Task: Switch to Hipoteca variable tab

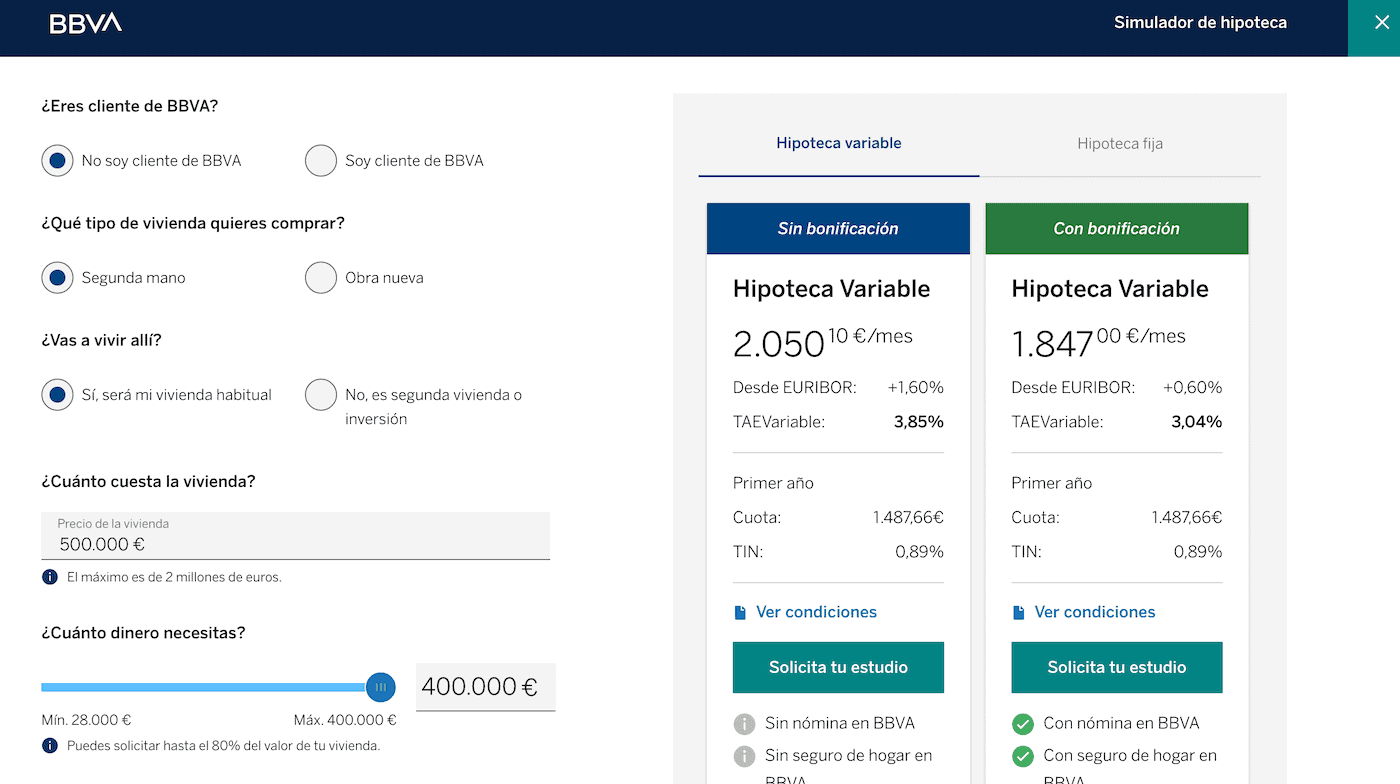Action: pos(839,143)
